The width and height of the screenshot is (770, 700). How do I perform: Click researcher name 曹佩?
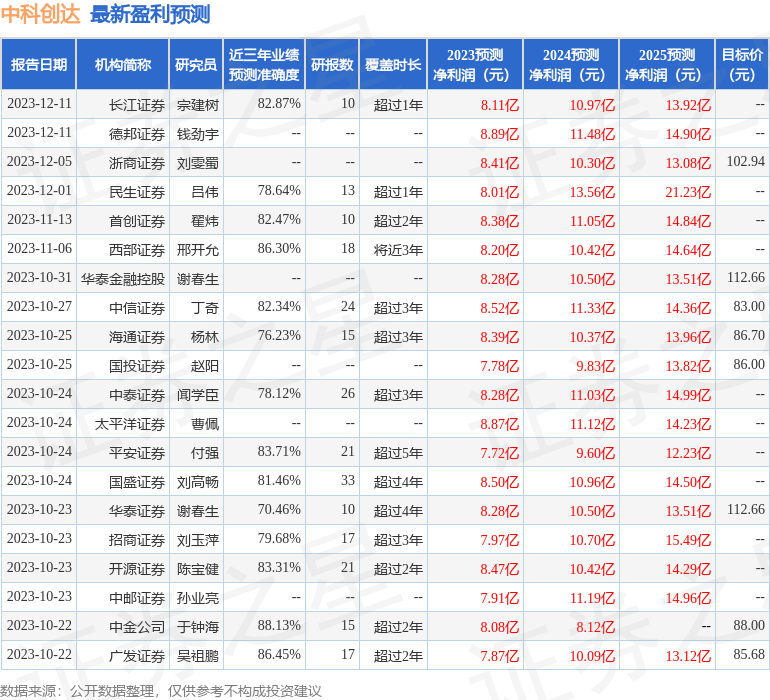point(205,424)
